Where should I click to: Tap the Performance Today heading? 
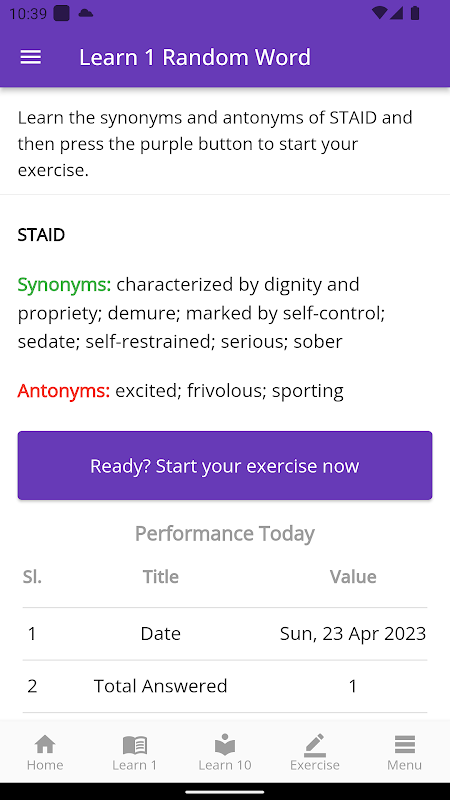(x=225, y=534)
